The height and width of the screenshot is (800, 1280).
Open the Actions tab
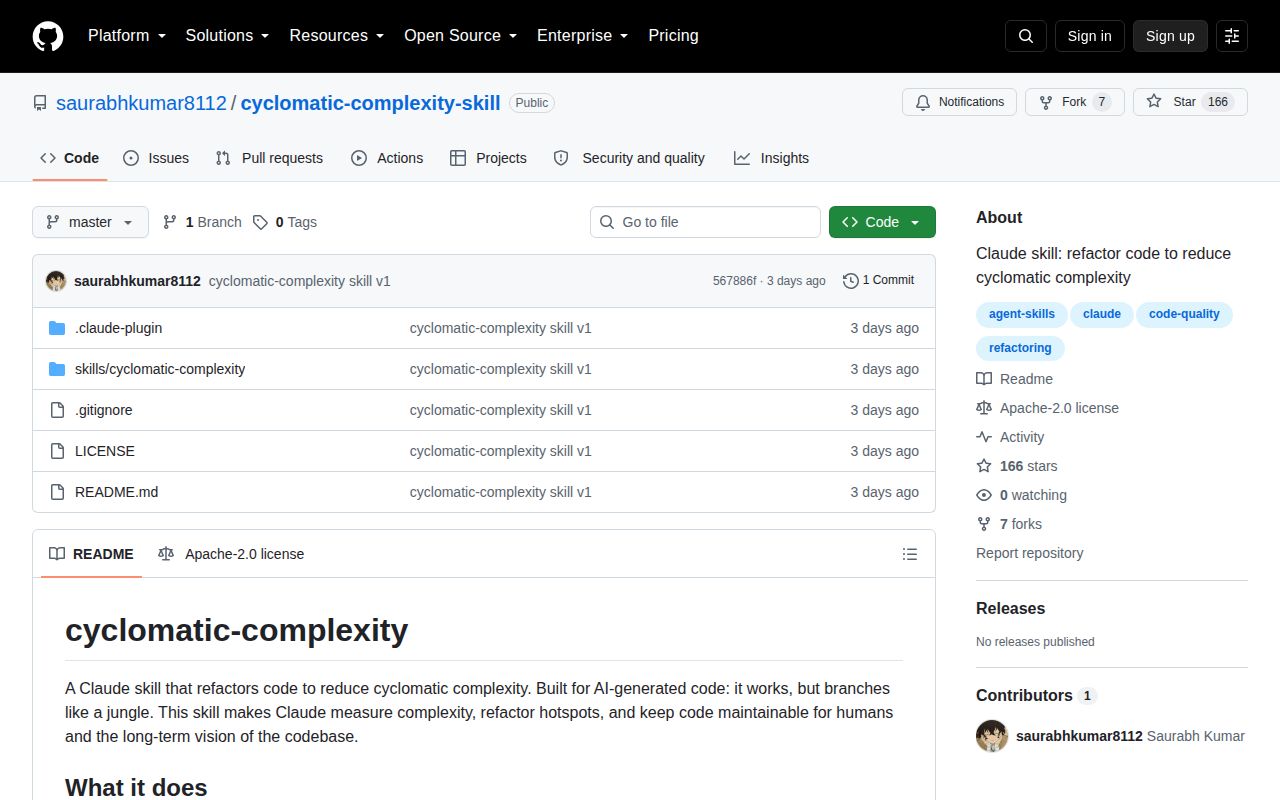click(x=387, y=158)
